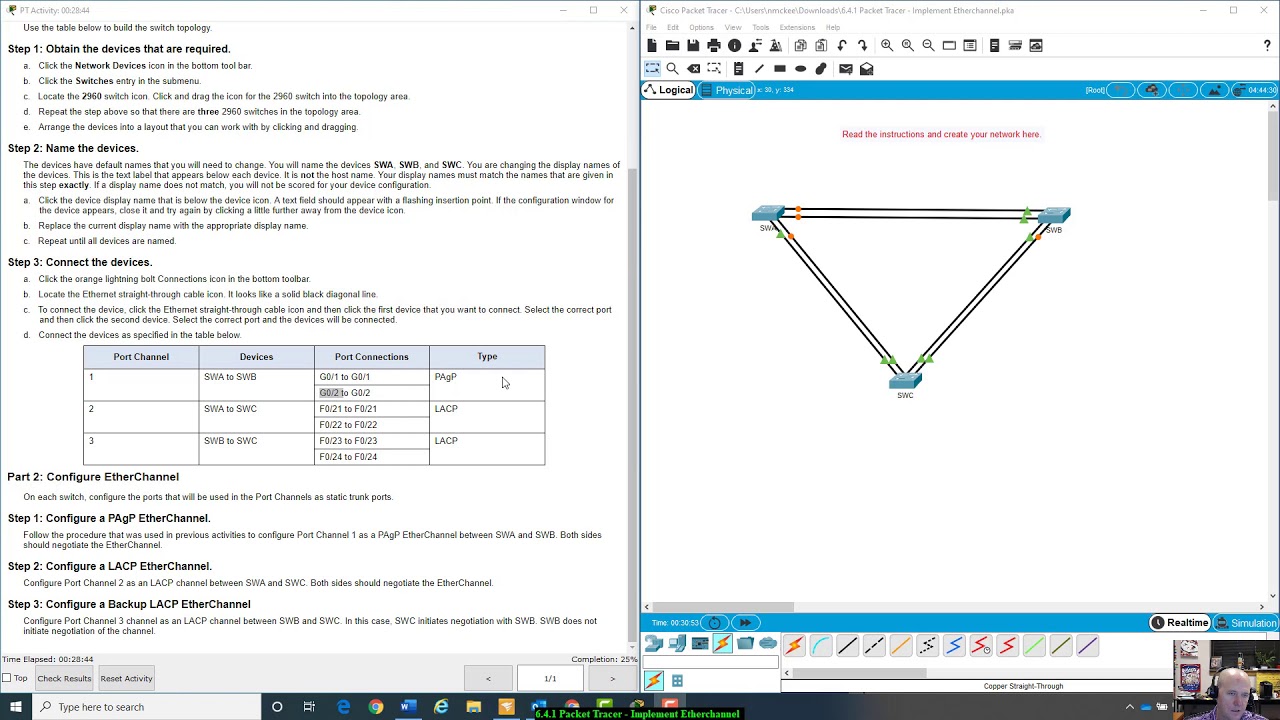
Task: Click the Paste icon in the toolbar
Action: pos(821,46)
